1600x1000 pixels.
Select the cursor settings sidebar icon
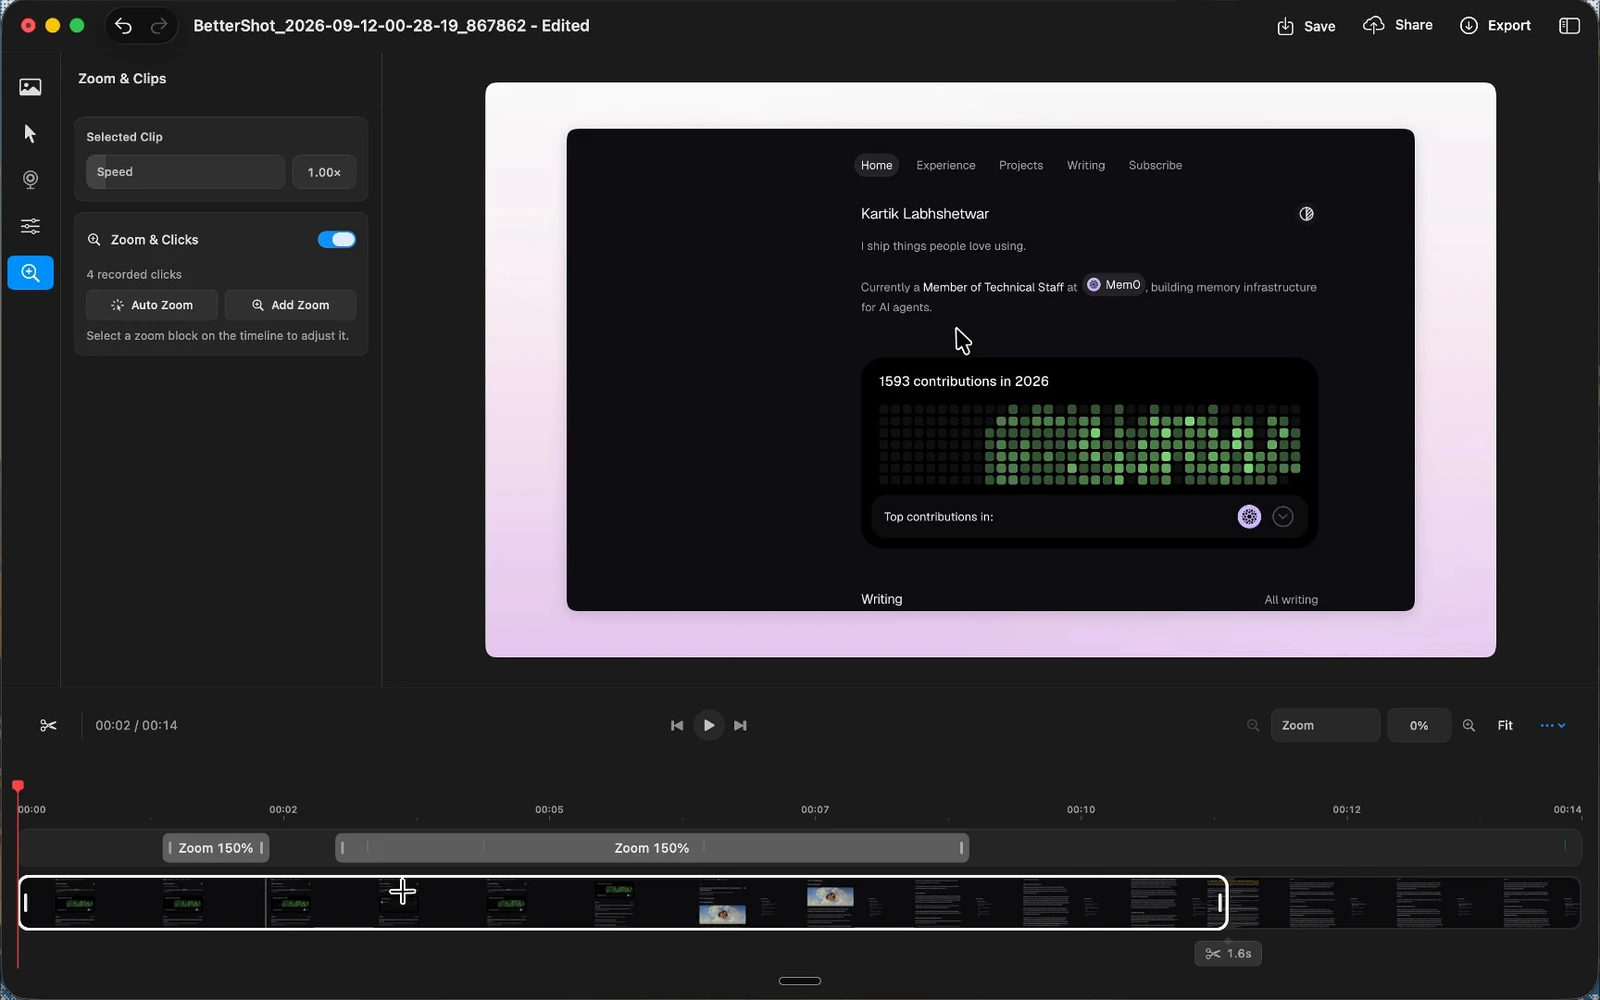[30, 134]
